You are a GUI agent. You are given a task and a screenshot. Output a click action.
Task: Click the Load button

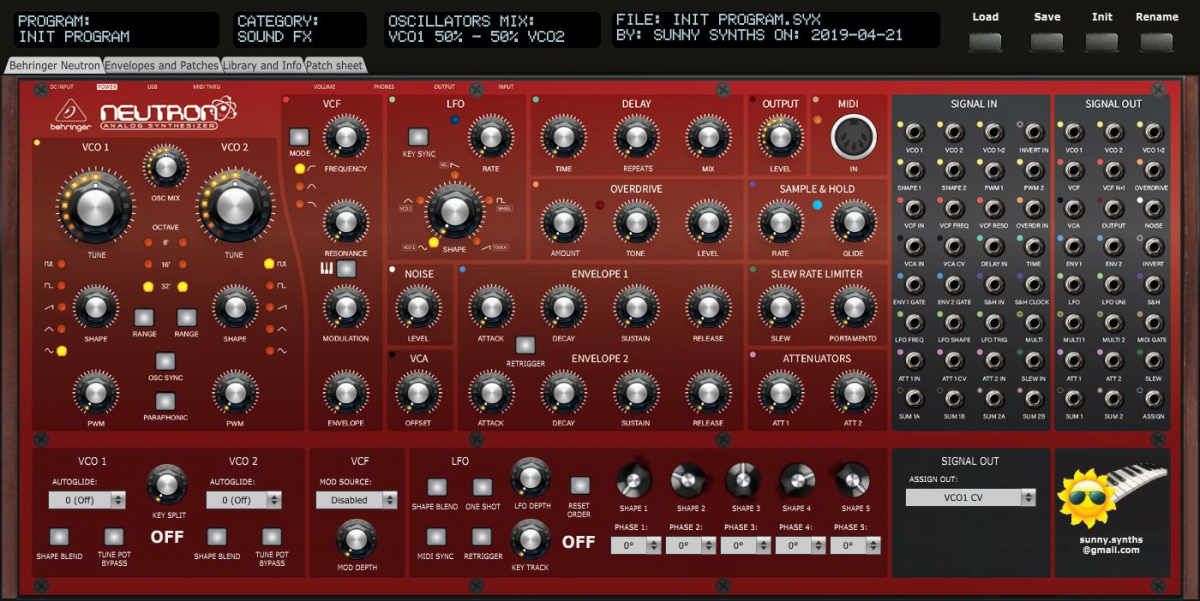point(985,42)
